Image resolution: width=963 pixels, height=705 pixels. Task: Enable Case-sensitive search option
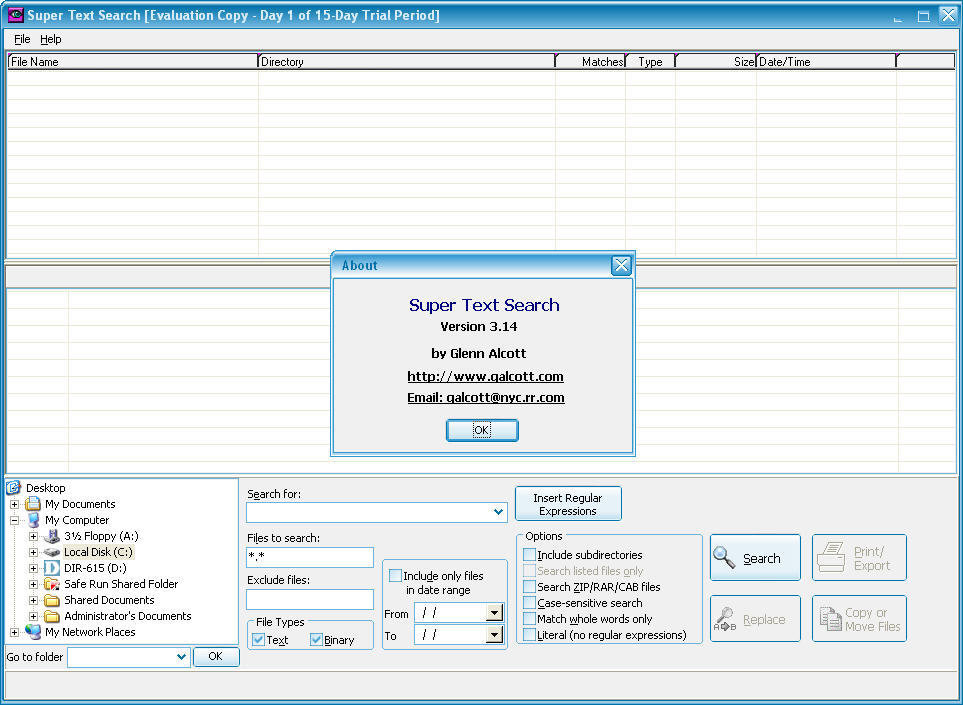click(529, 602)
